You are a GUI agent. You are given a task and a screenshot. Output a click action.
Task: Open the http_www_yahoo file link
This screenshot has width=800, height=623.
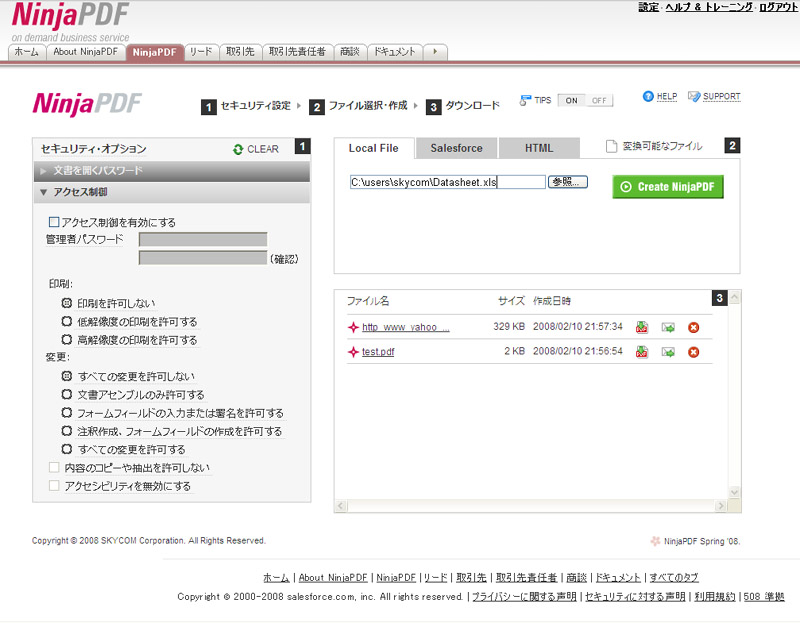[406, 327]
